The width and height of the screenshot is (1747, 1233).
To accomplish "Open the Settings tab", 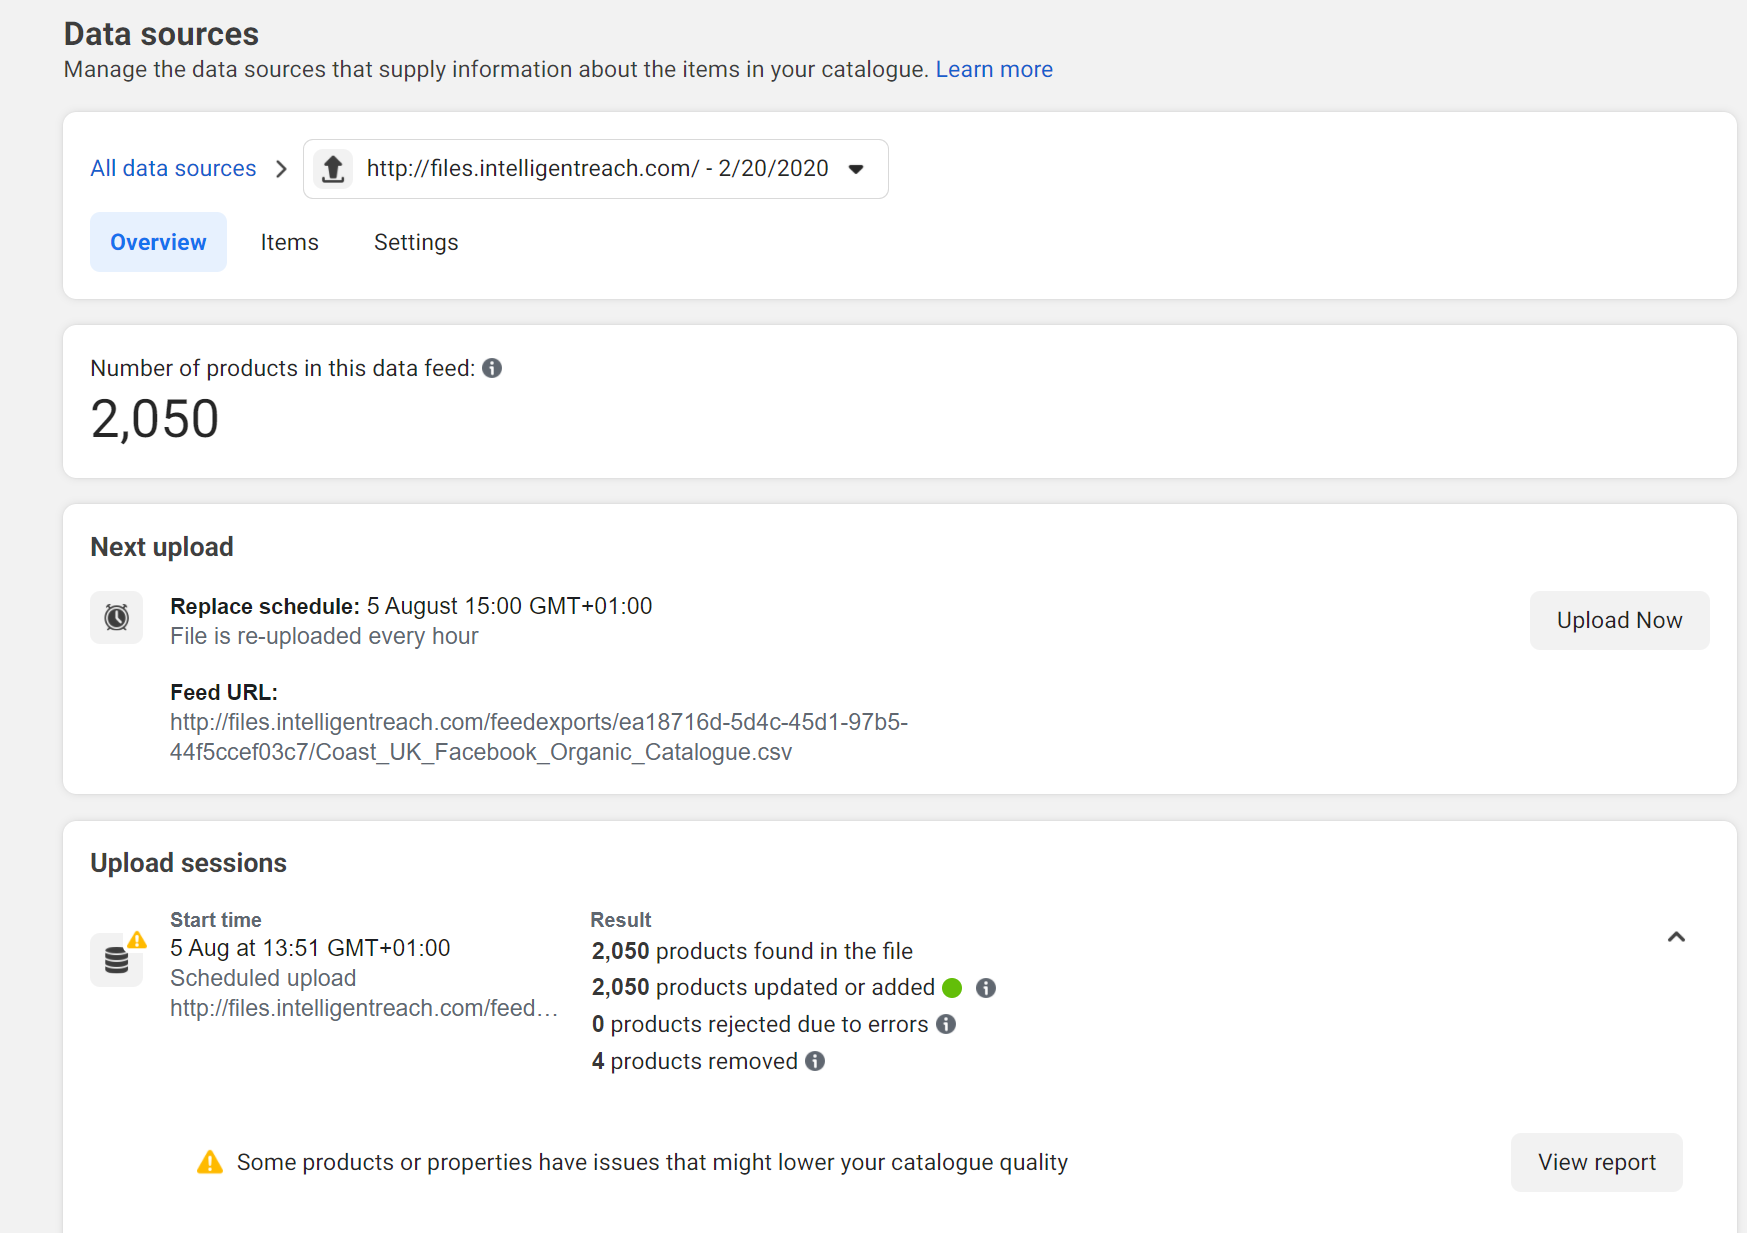I will 416,242.
